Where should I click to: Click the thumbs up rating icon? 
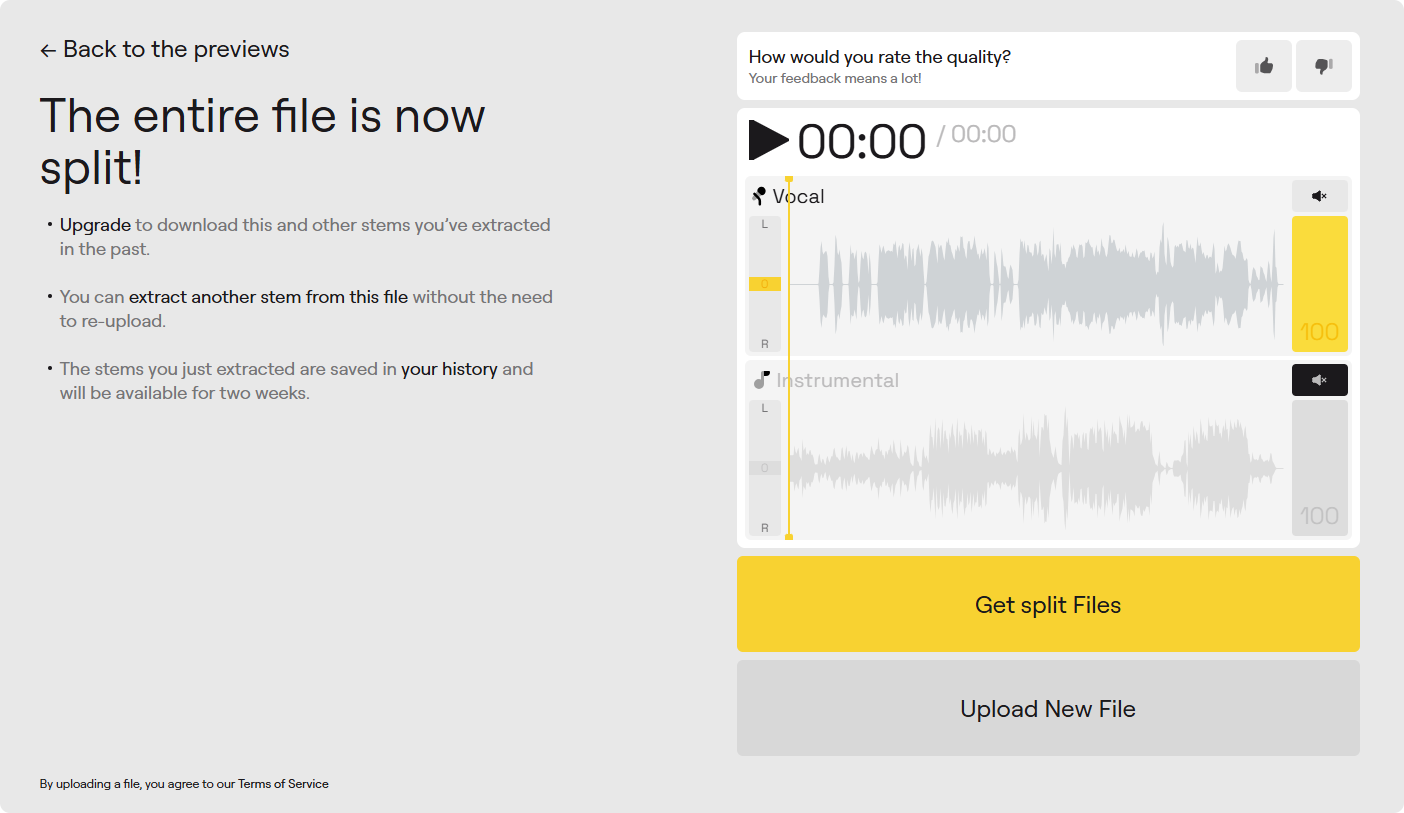point(1264,66)
